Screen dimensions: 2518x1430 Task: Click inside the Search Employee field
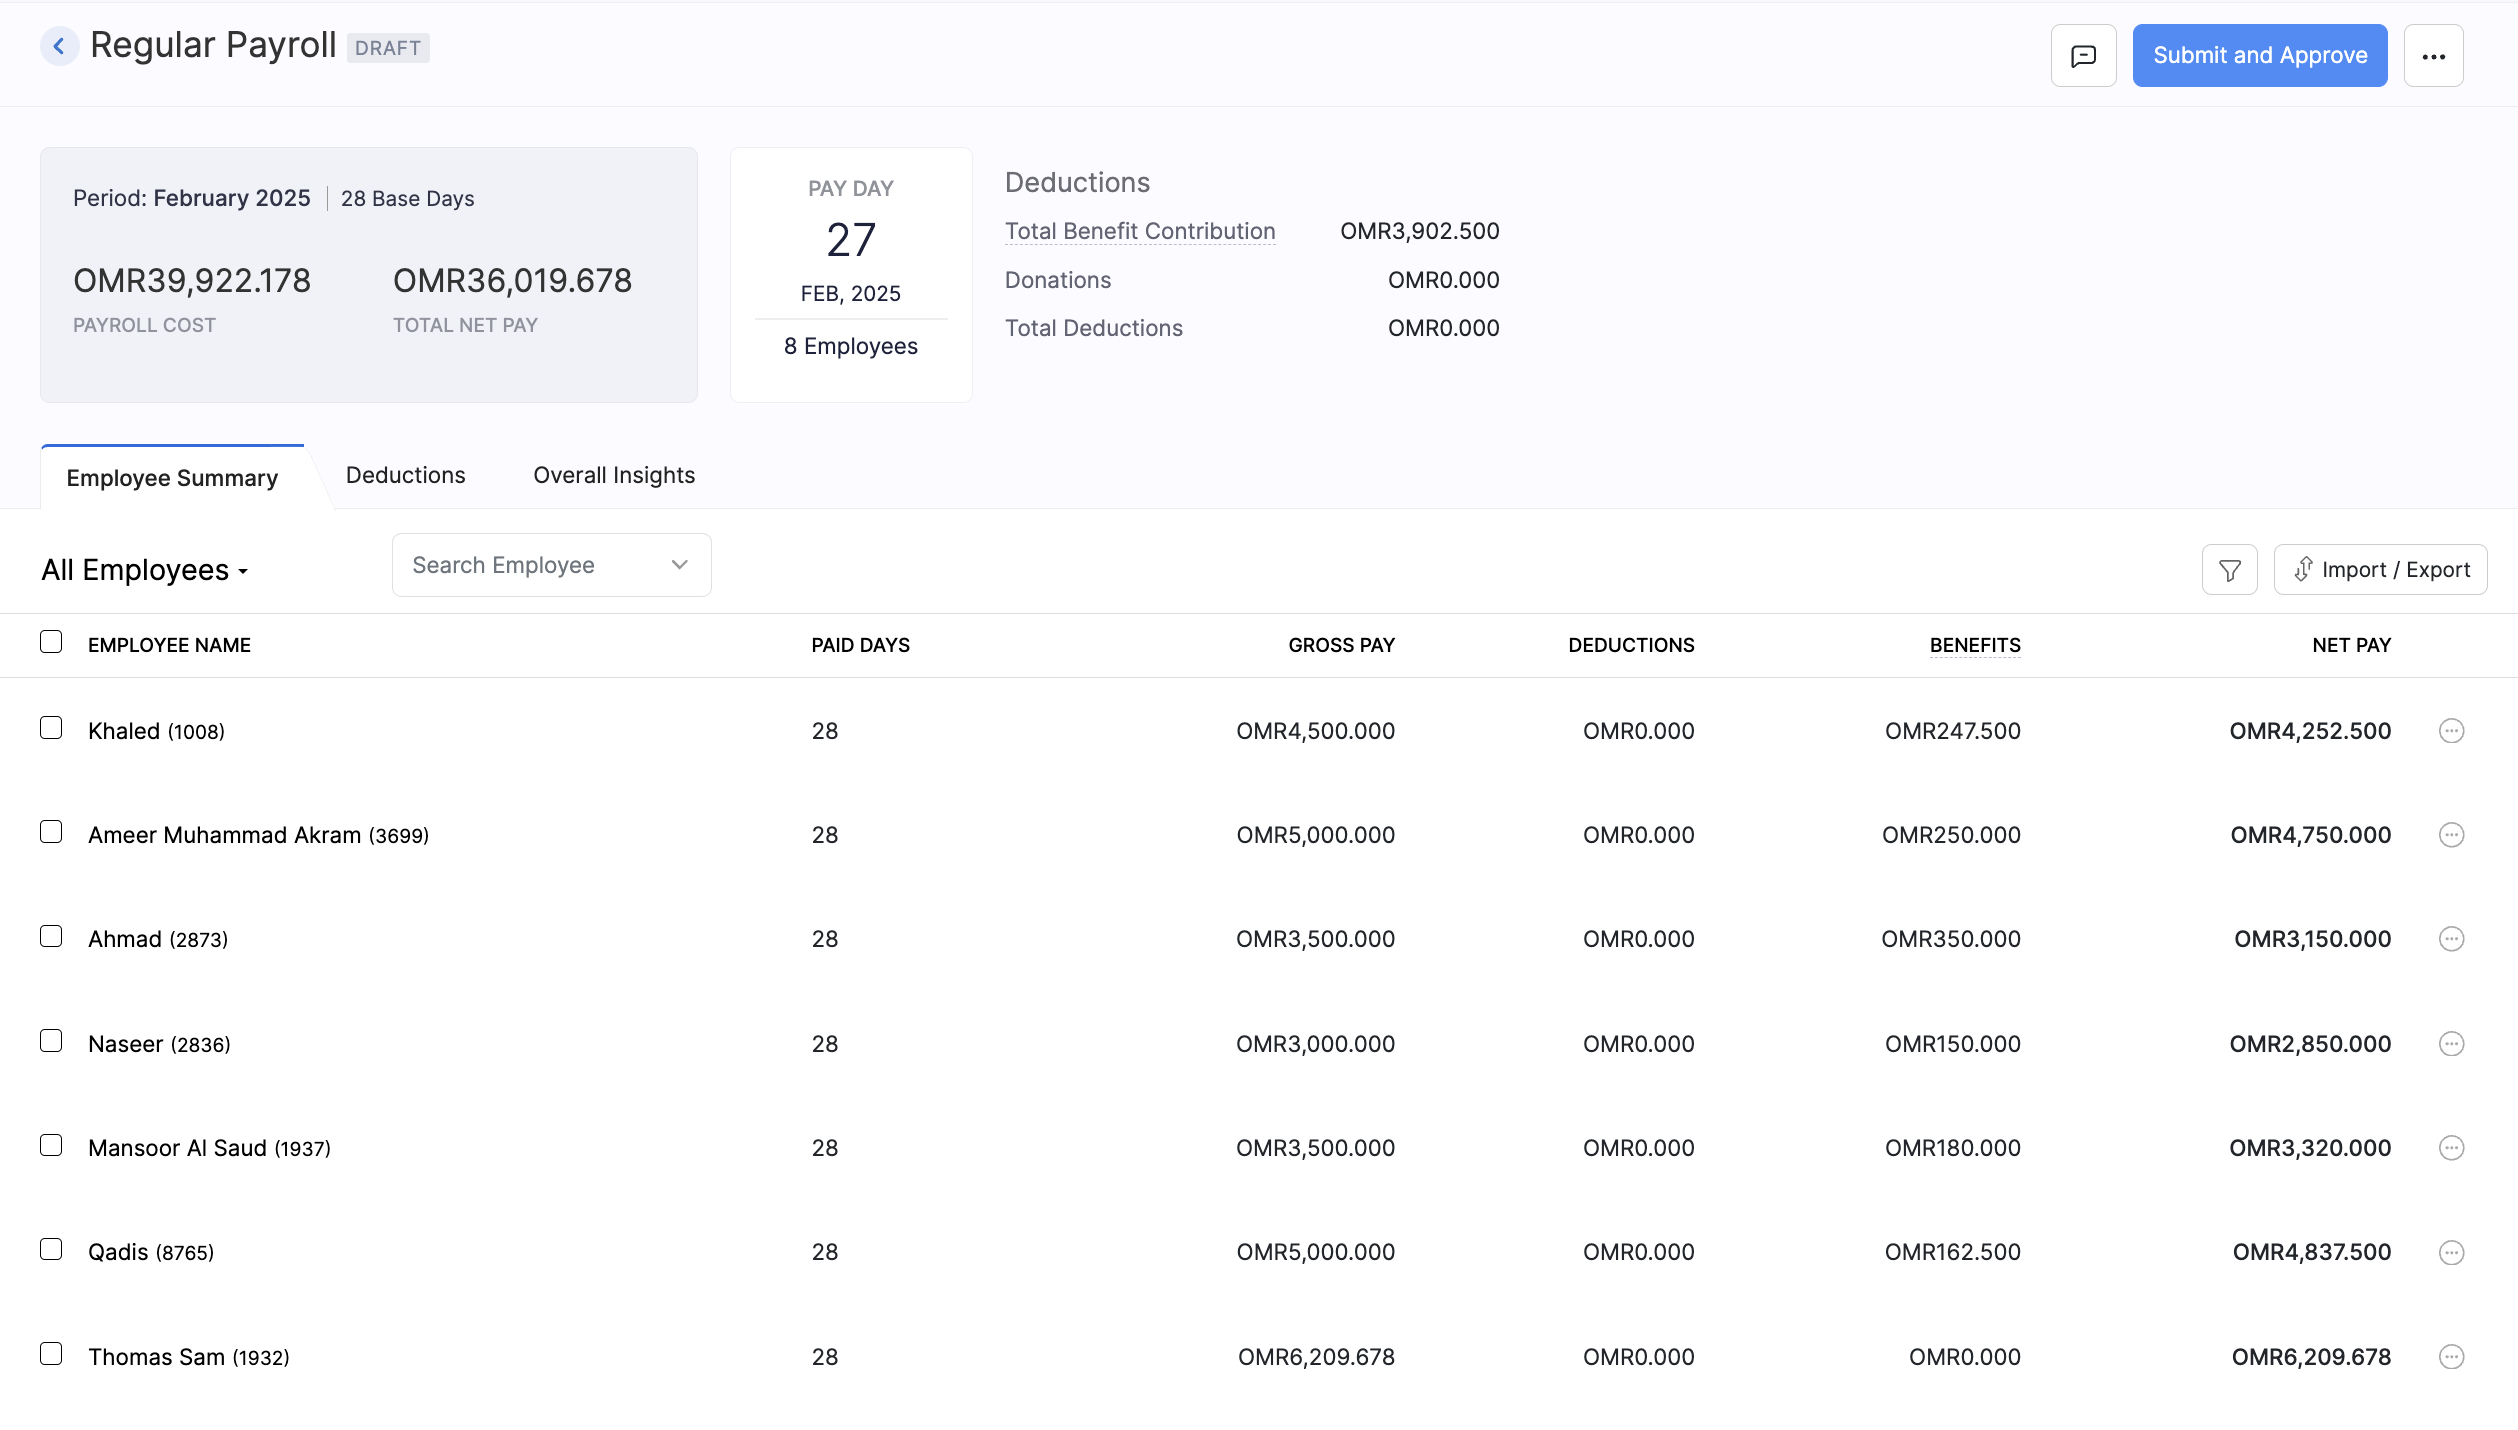pyautogui.click(x=520, y=564)
